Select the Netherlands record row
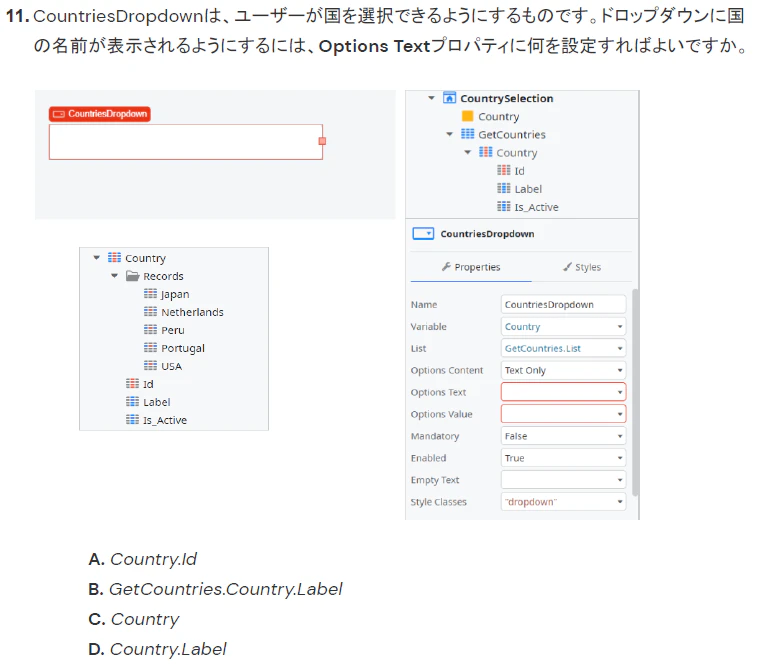The width and height of the screenshot is (778, 670). 184,312
